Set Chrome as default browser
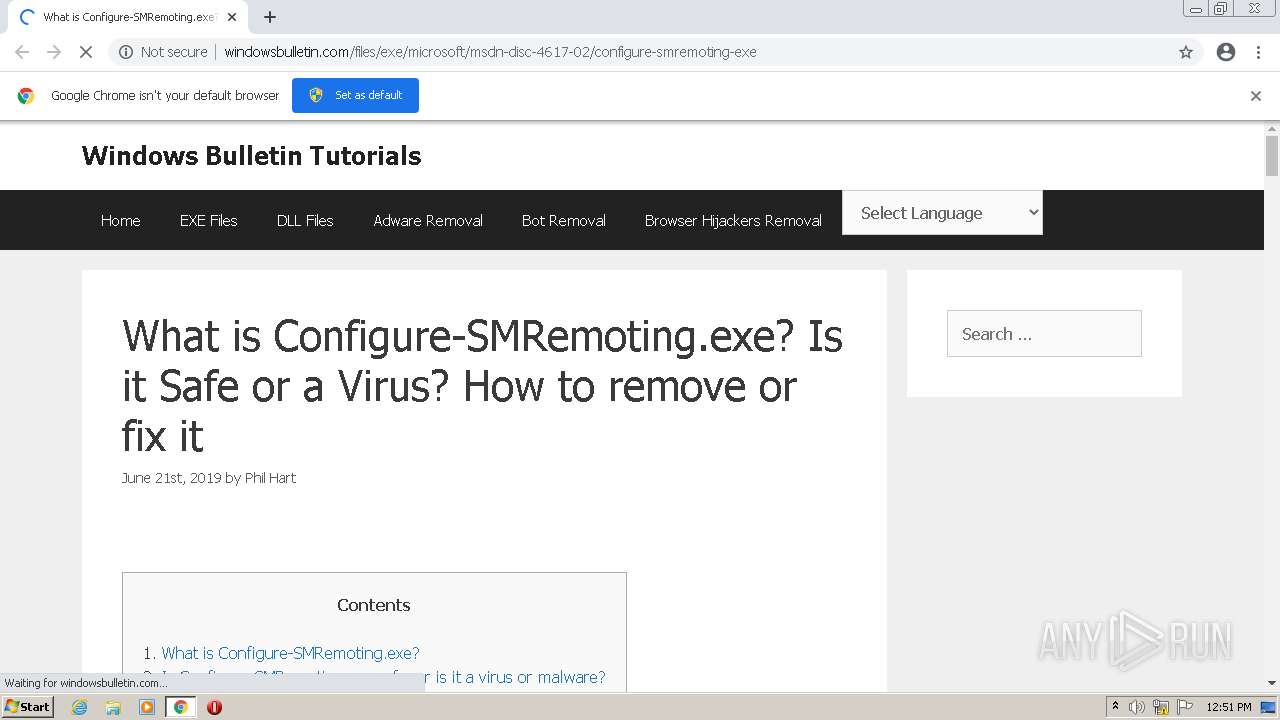 point(355,95)
